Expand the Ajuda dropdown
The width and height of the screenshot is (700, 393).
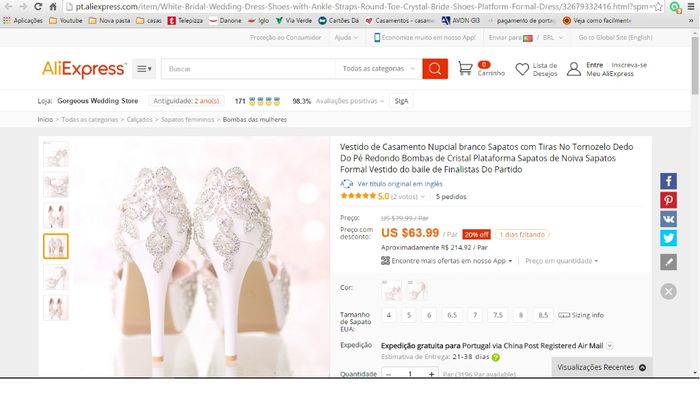click(346, 38)
